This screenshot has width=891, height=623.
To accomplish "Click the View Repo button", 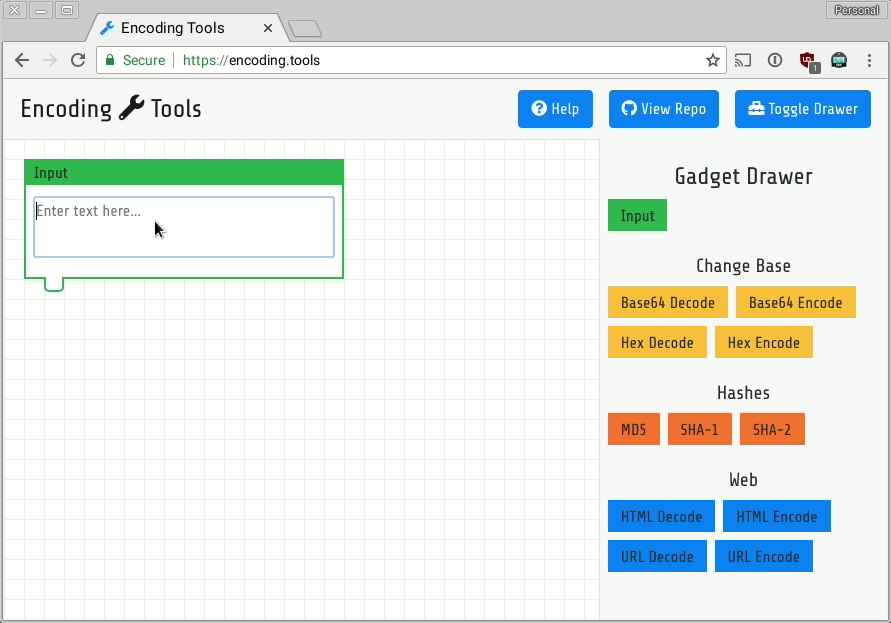I will click(664, 109).
